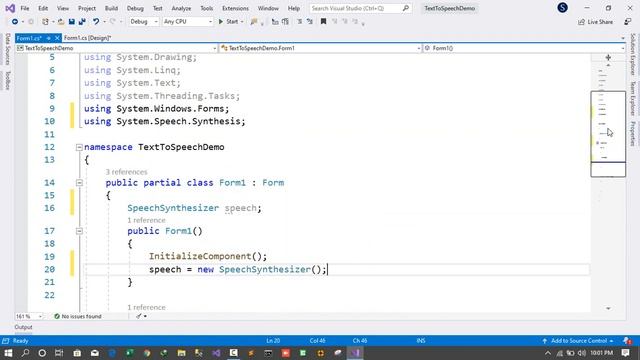Click the scroll down arrow of editor

(608, 309)
